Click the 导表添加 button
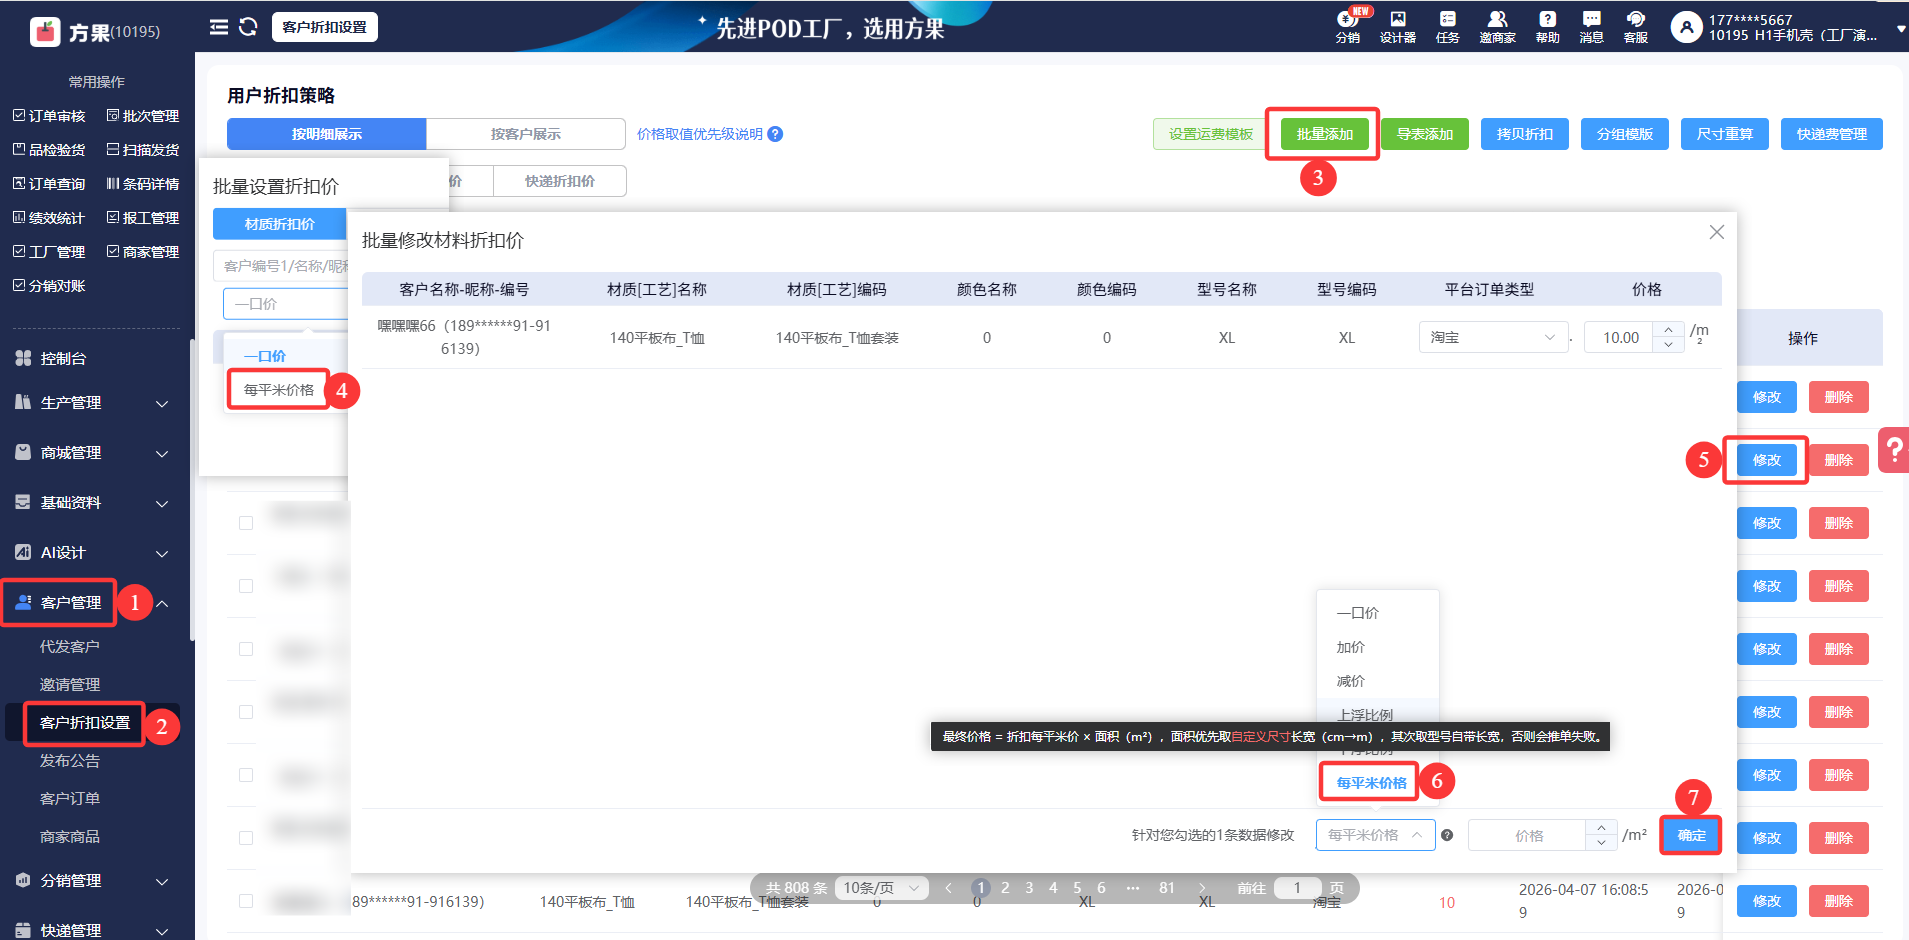 (1425, 134)
